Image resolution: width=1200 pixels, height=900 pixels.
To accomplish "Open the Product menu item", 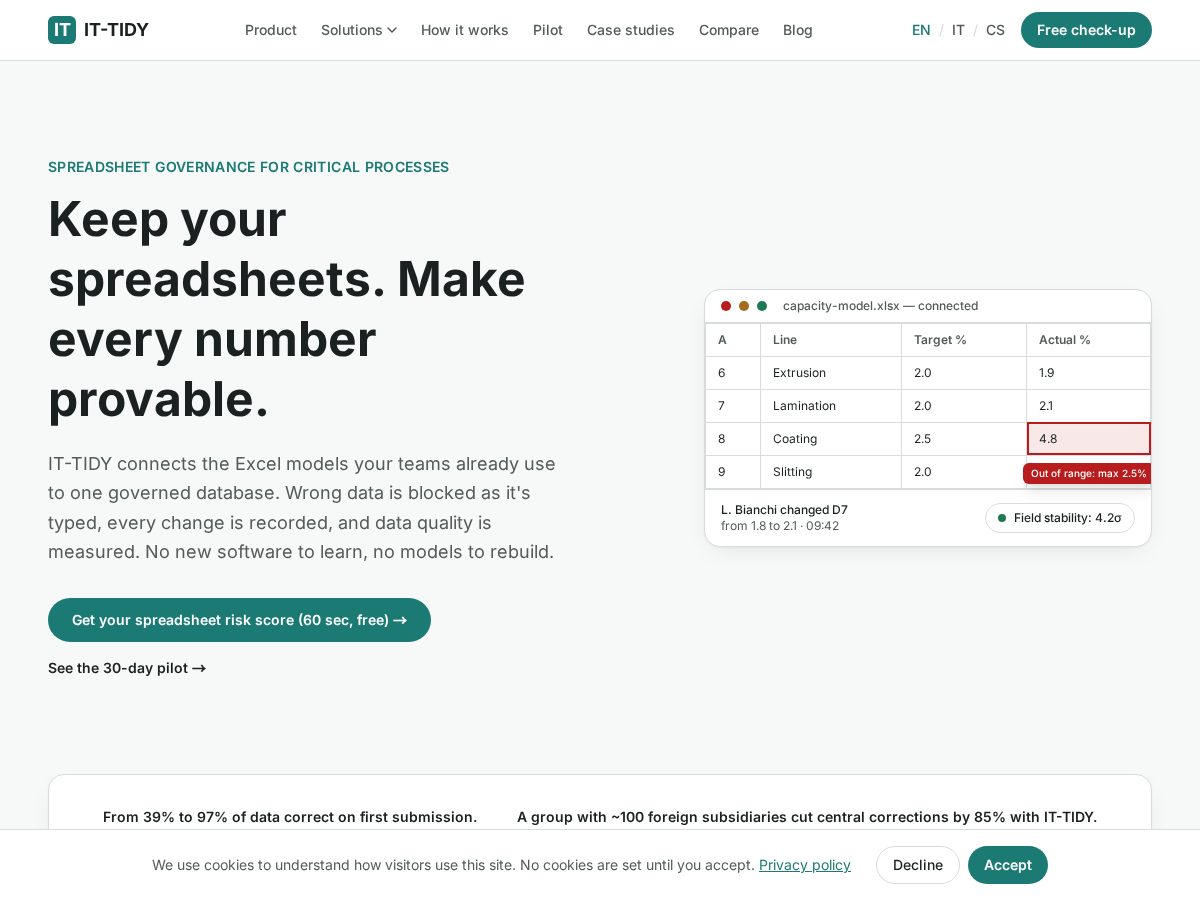I will [271, 30].
